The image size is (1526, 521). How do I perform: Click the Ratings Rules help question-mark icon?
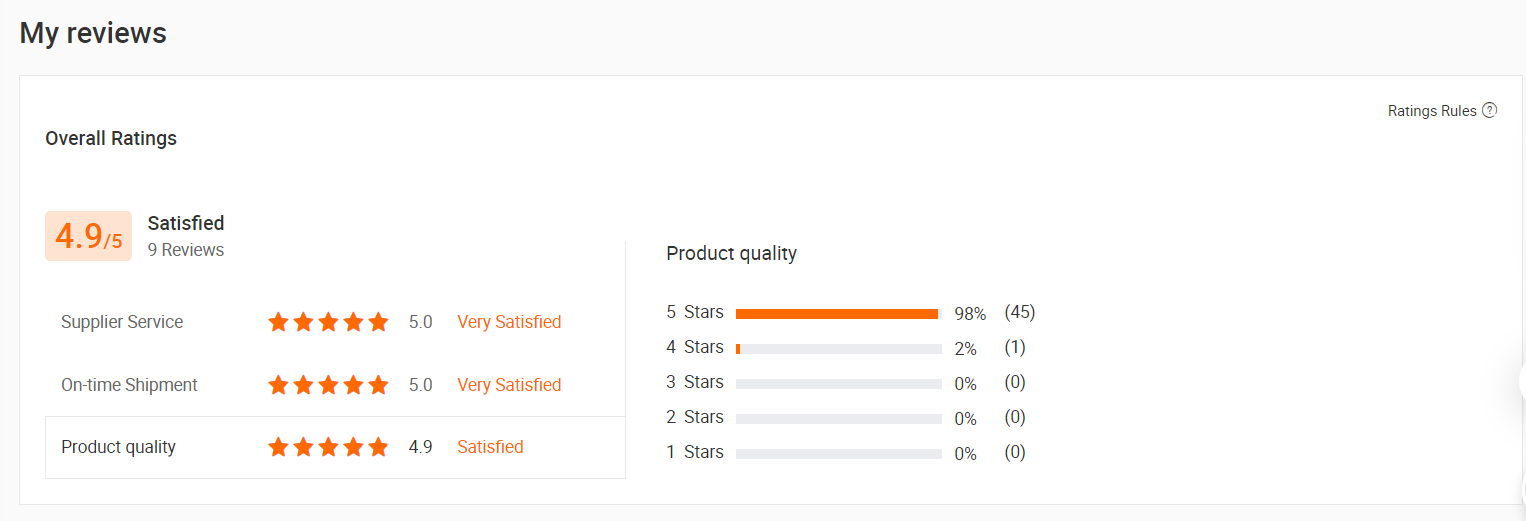pyautogui.click(x=1490, y=111)
